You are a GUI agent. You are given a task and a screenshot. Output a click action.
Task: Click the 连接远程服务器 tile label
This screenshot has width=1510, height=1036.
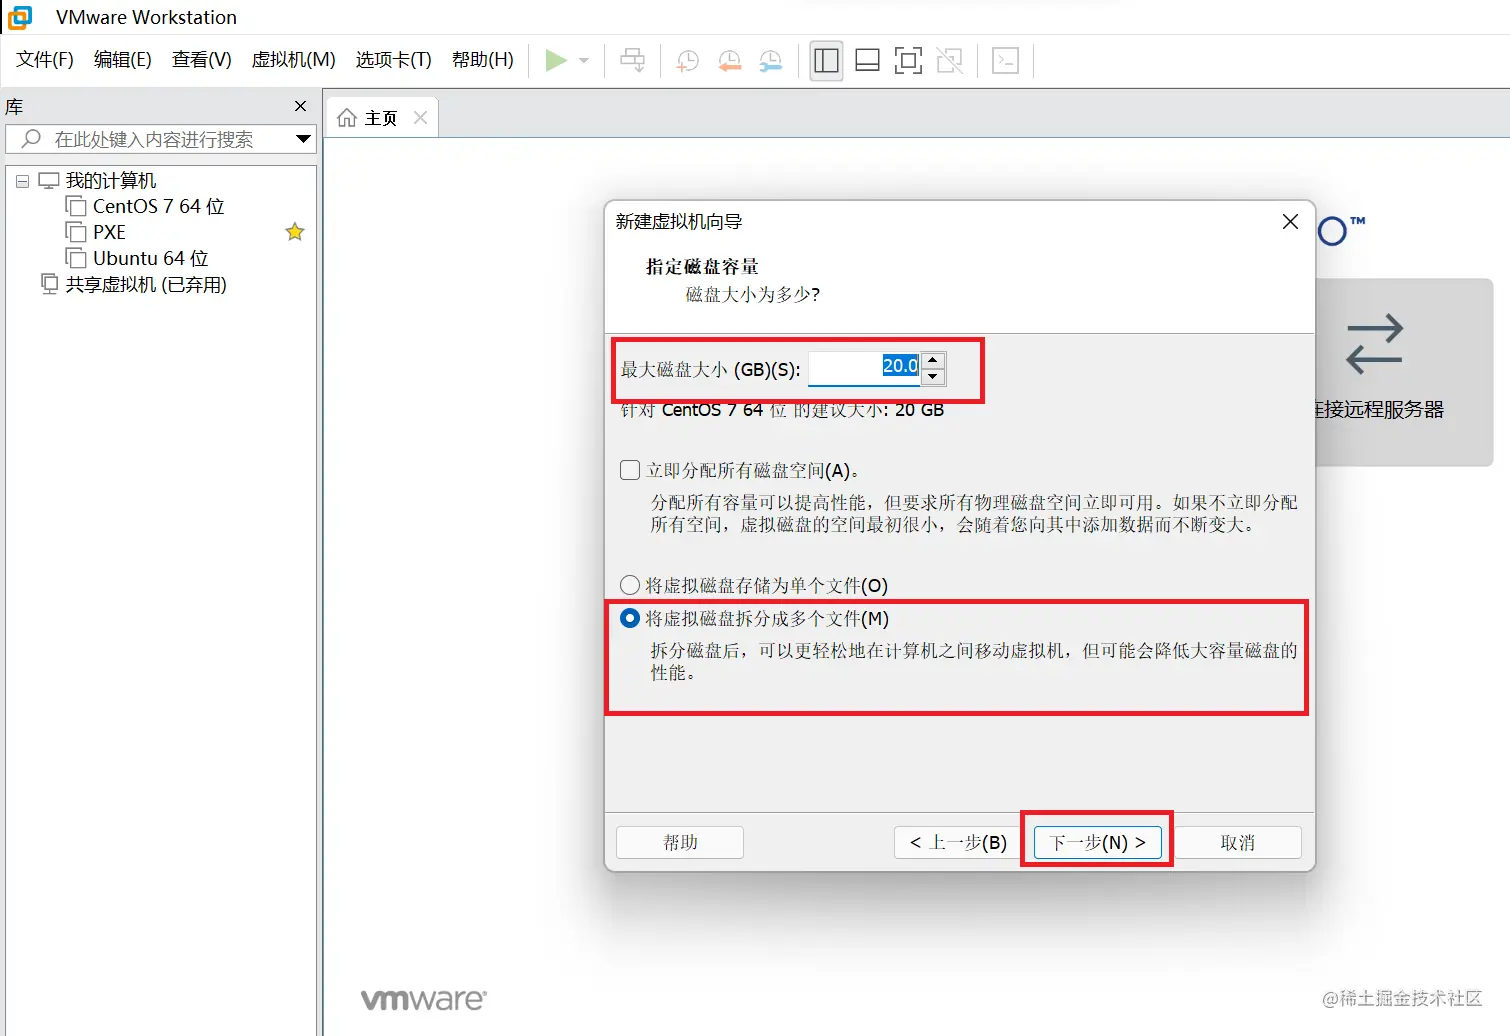pyautogui.click(x=1380, y=409)
